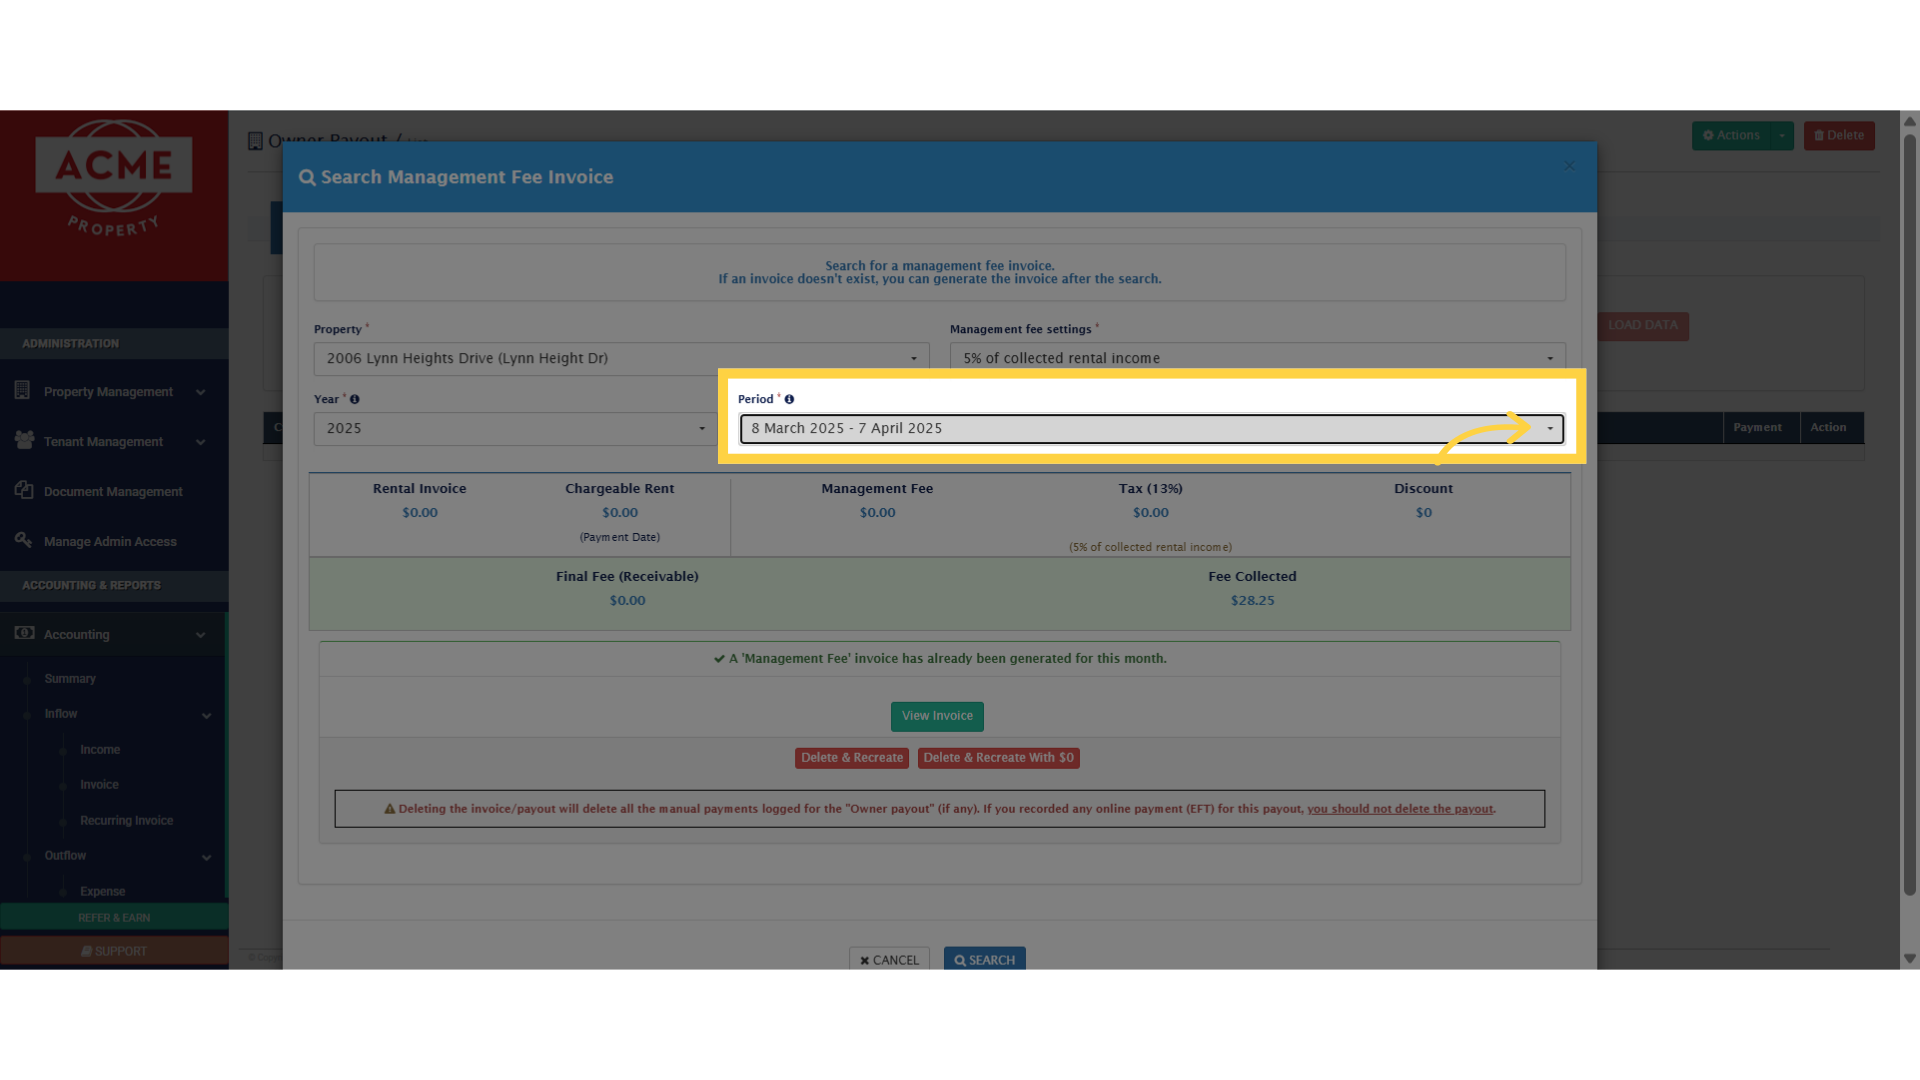Click the SUPPORT bar
The width and height of the screenshot is (1920, 1080).
coord(114,951)
